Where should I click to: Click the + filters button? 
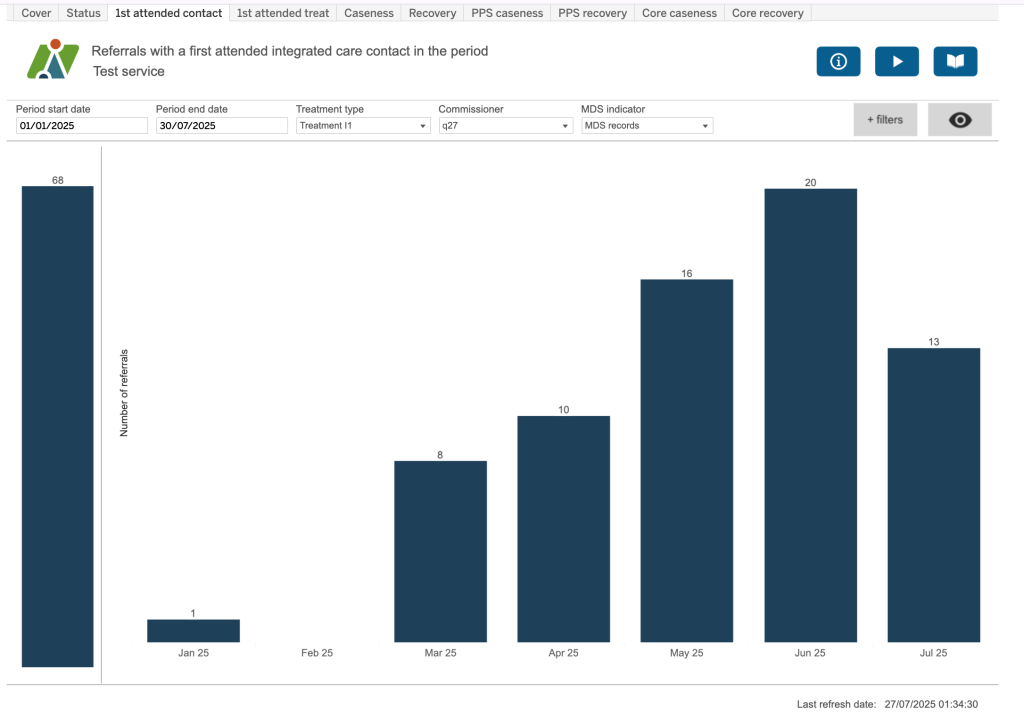(884, 120)
